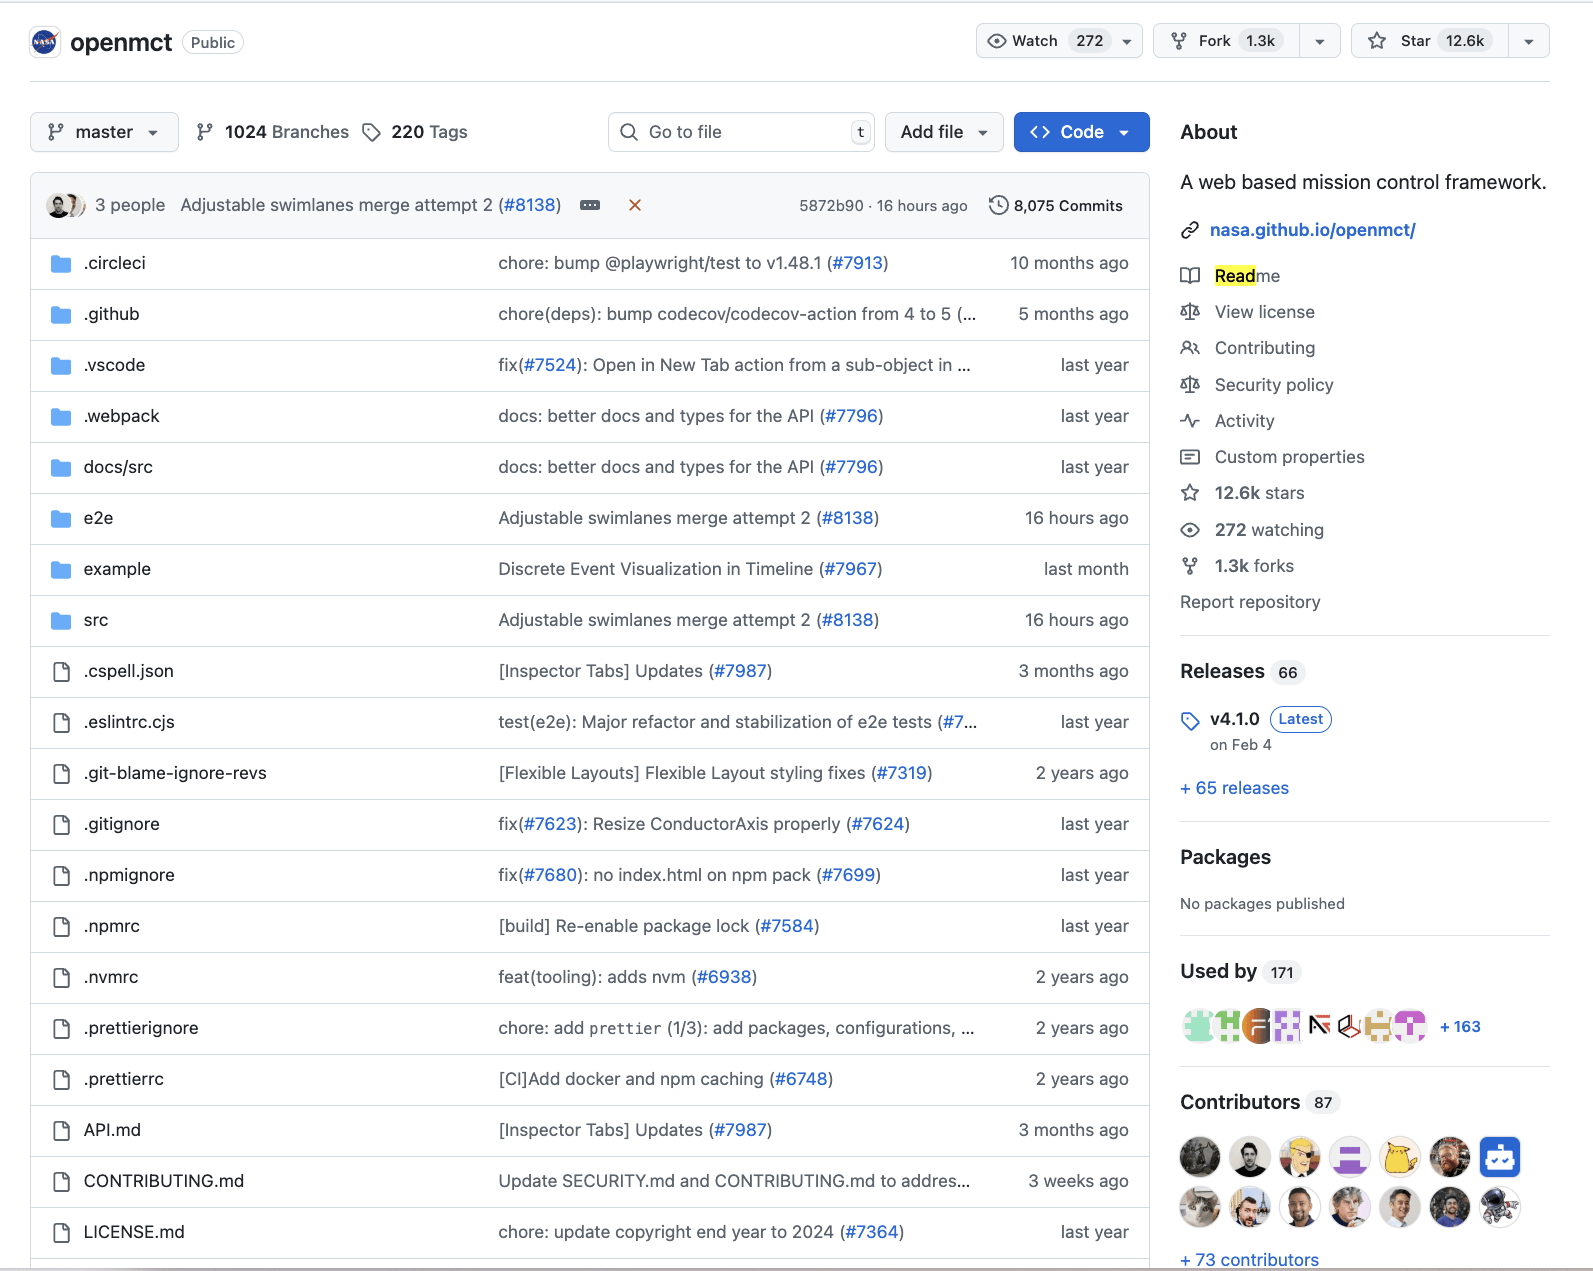Viewport: 1593px width, 1271px height.
Task: Click the v4.1.0 release tag icon
Action: click(1190, 720)
